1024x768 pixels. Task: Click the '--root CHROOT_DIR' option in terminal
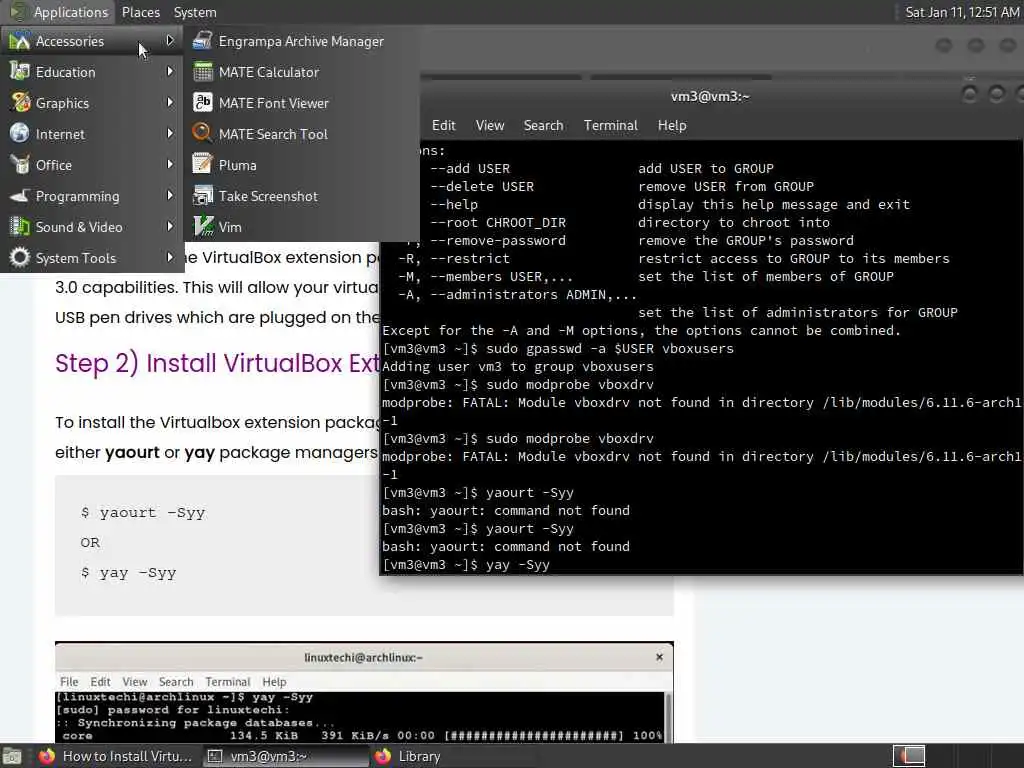tap(498, 223)
